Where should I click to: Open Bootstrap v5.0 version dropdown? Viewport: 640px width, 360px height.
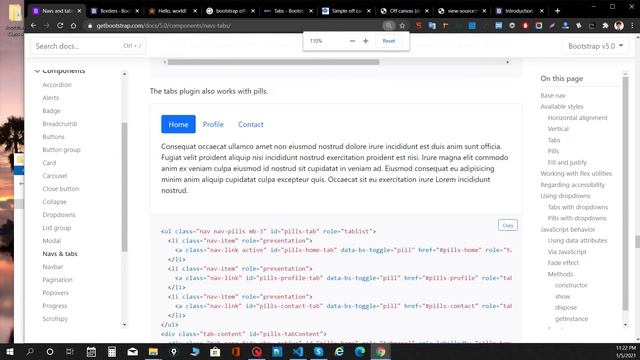(596, 46)
